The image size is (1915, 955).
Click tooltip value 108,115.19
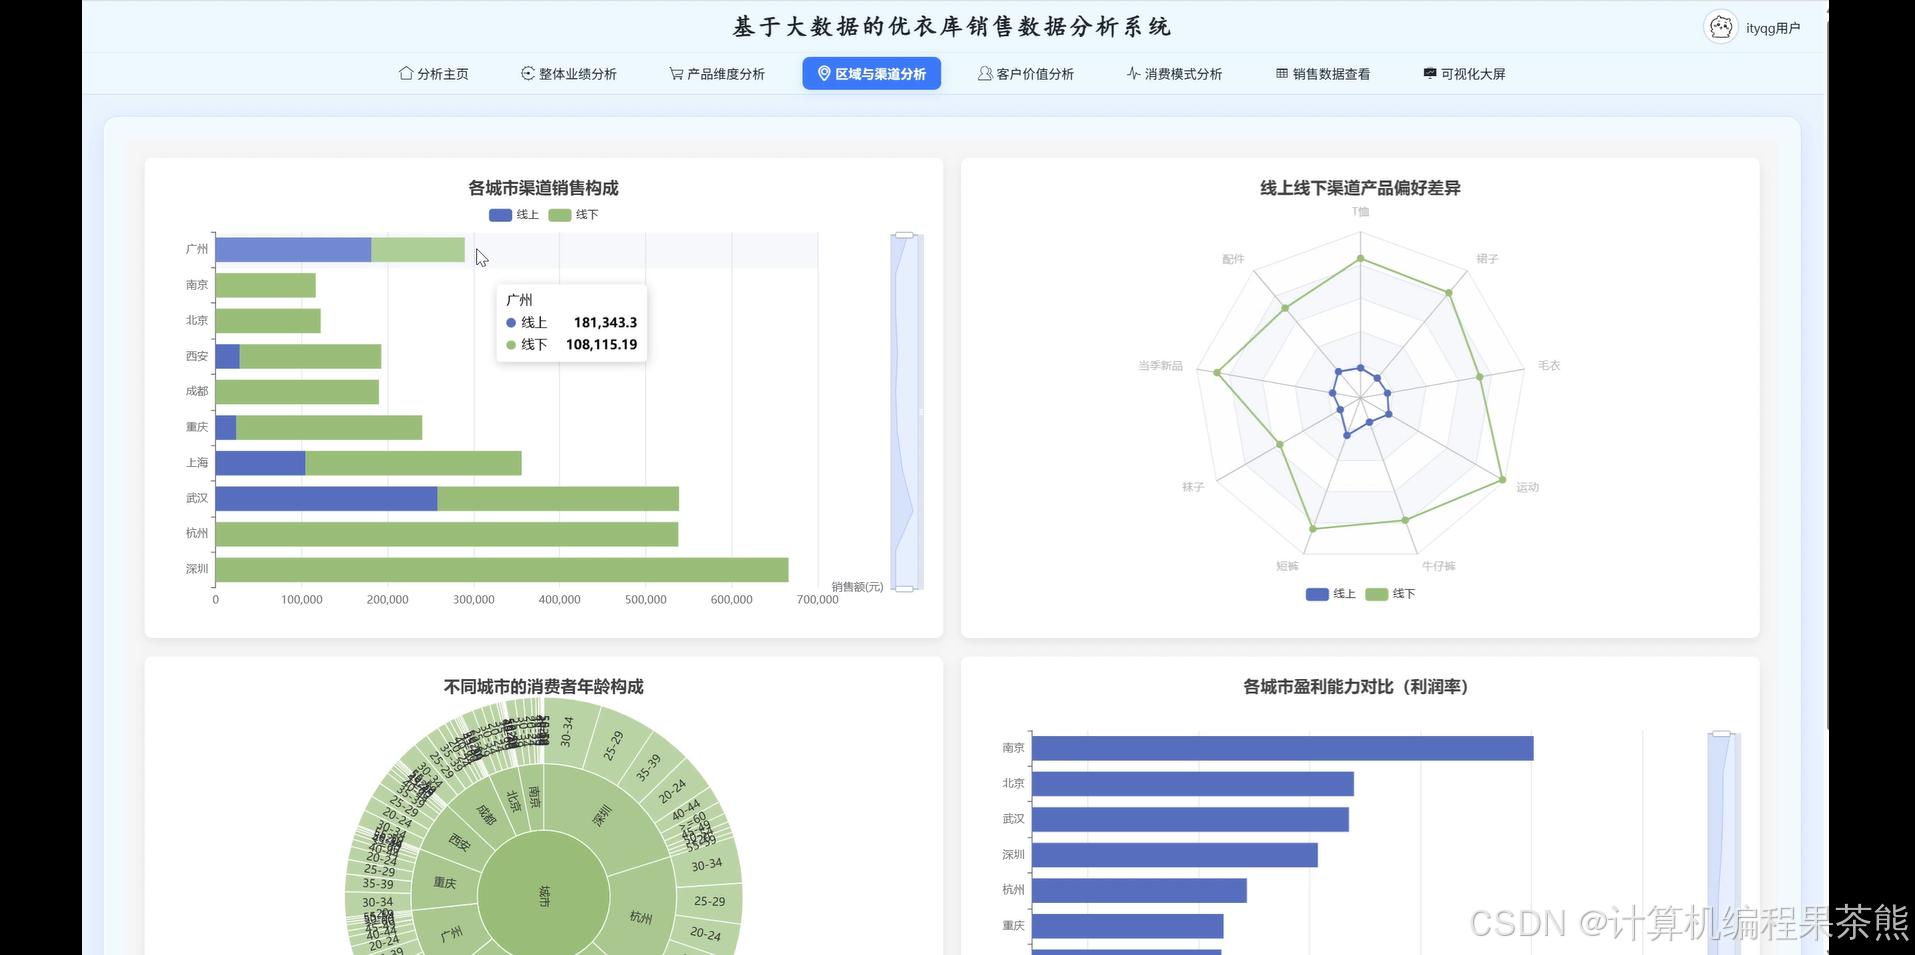pos(601,344)
